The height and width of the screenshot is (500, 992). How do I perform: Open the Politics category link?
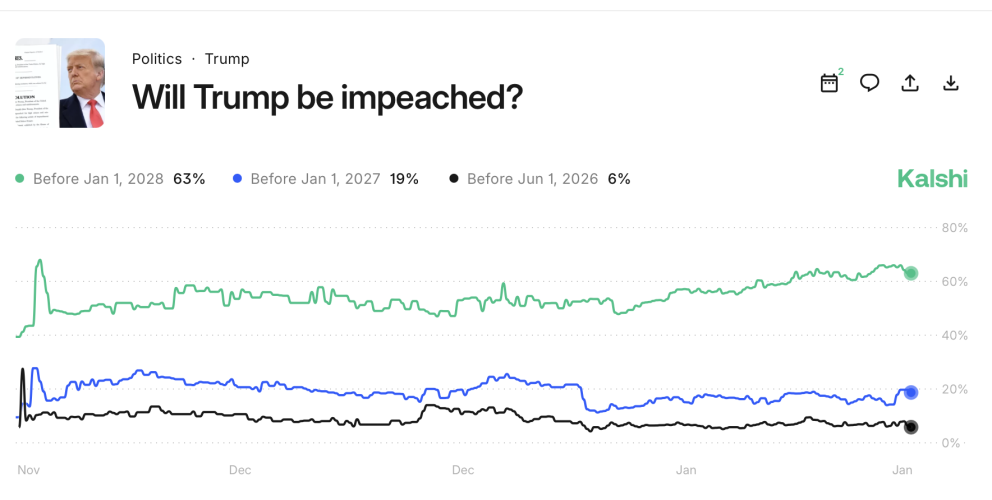tap(157, 59)
